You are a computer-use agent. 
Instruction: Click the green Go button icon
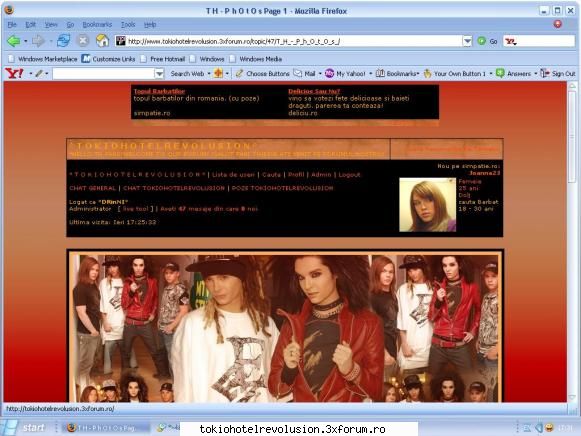[481, 41]
